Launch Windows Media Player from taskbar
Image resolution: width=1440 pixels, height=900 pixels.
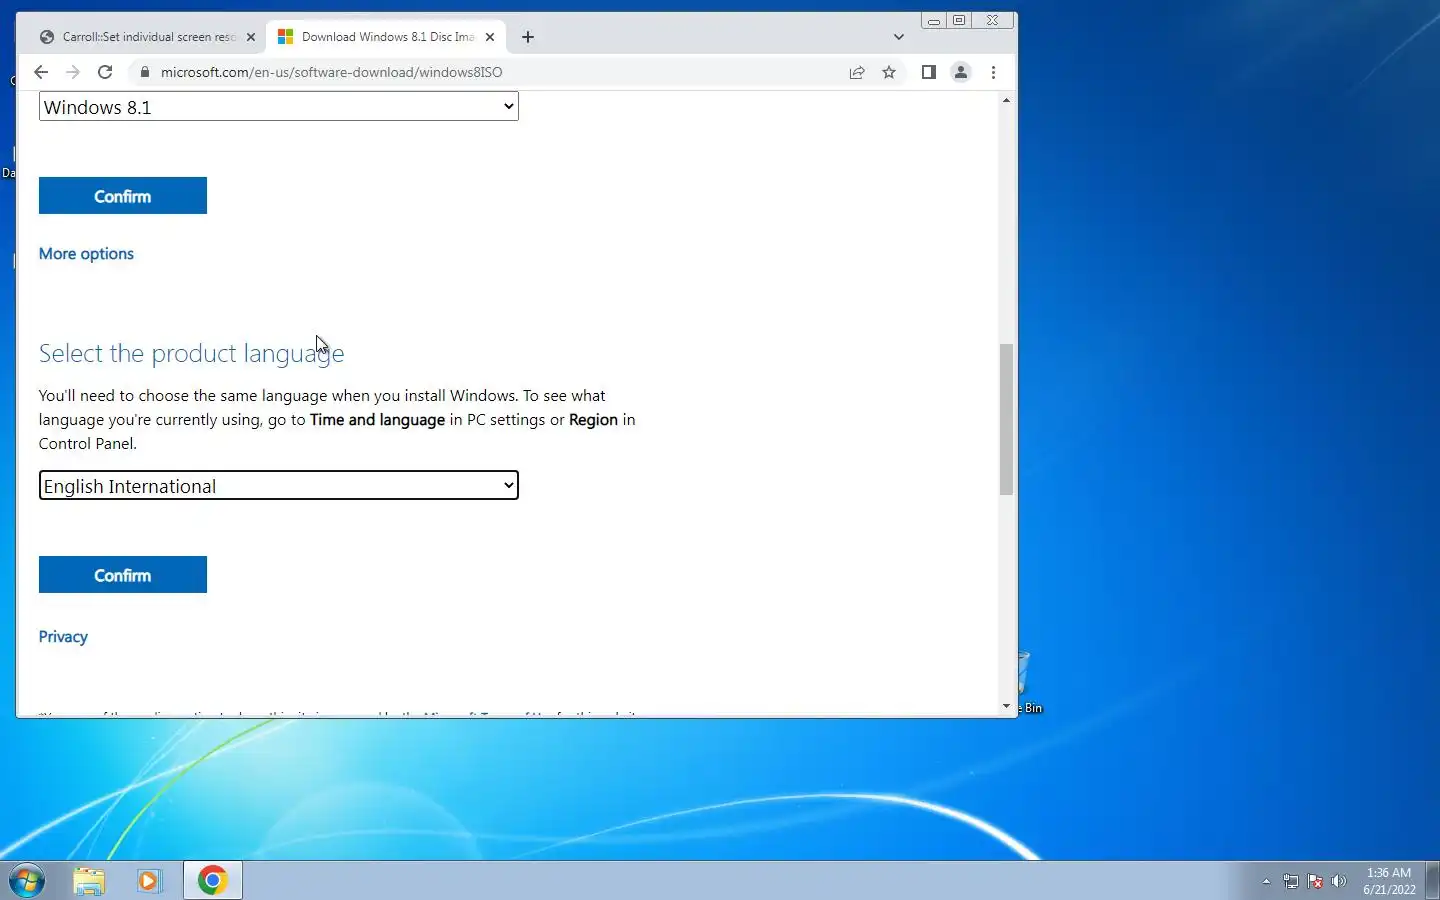(x=149, y=881)
